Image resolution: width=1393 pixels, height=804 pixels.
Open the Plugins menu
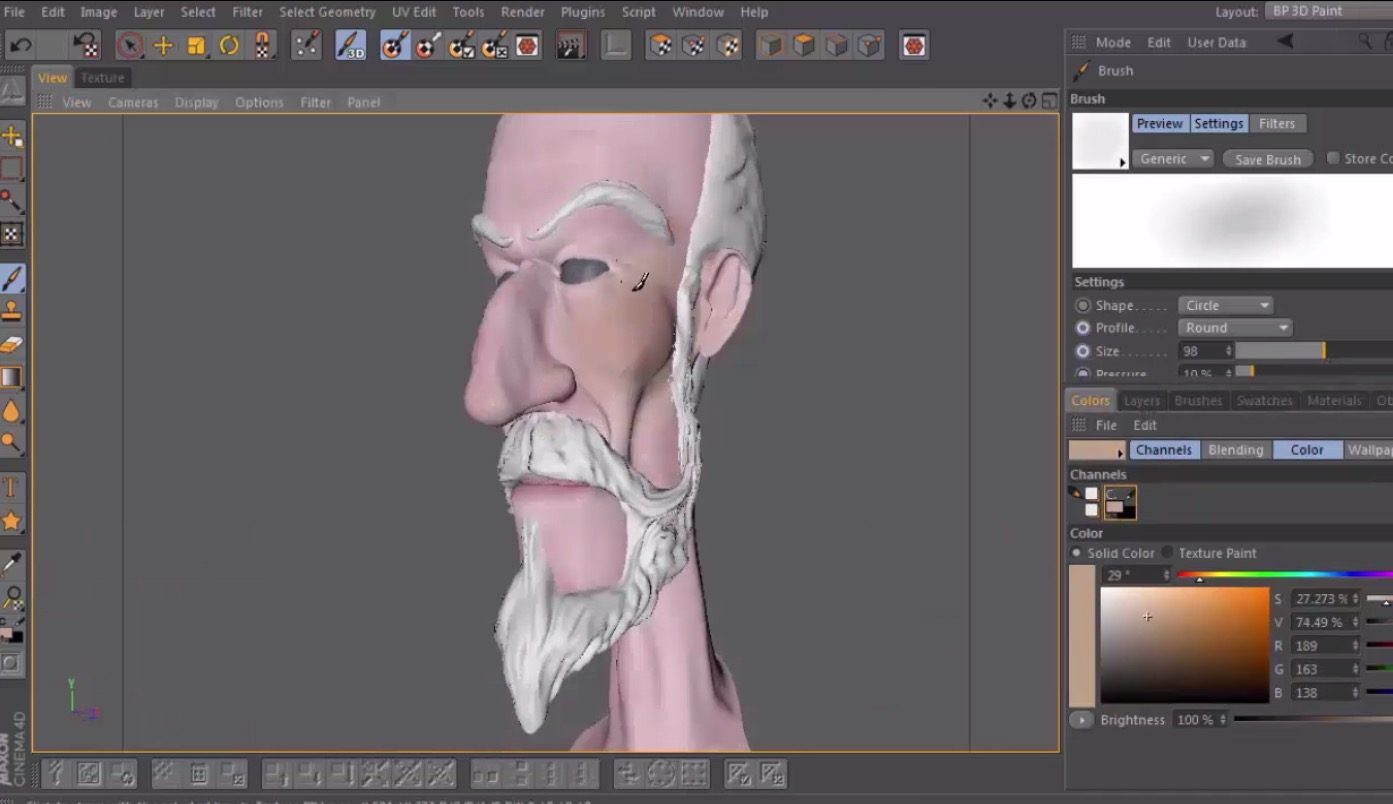pos(582,12)
